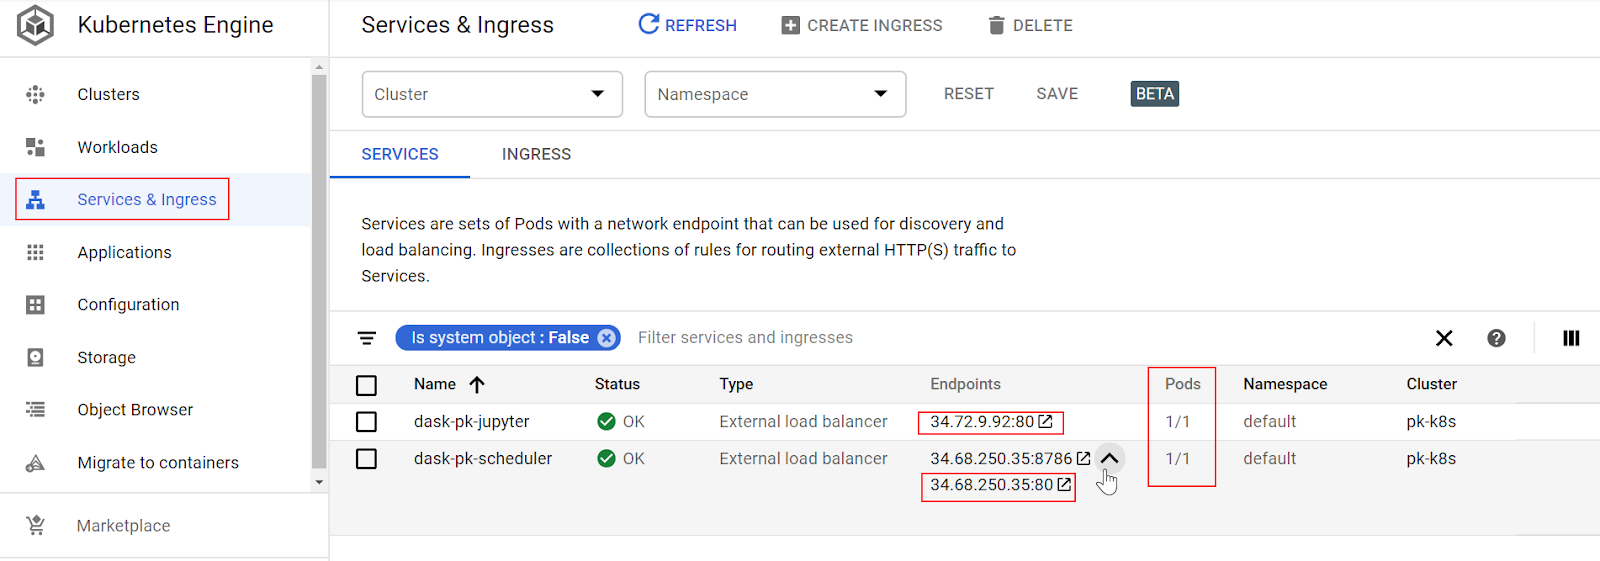Open Applications in the sidebar
This screenshot has width=1600, height=561.
(x=125, y=252)
